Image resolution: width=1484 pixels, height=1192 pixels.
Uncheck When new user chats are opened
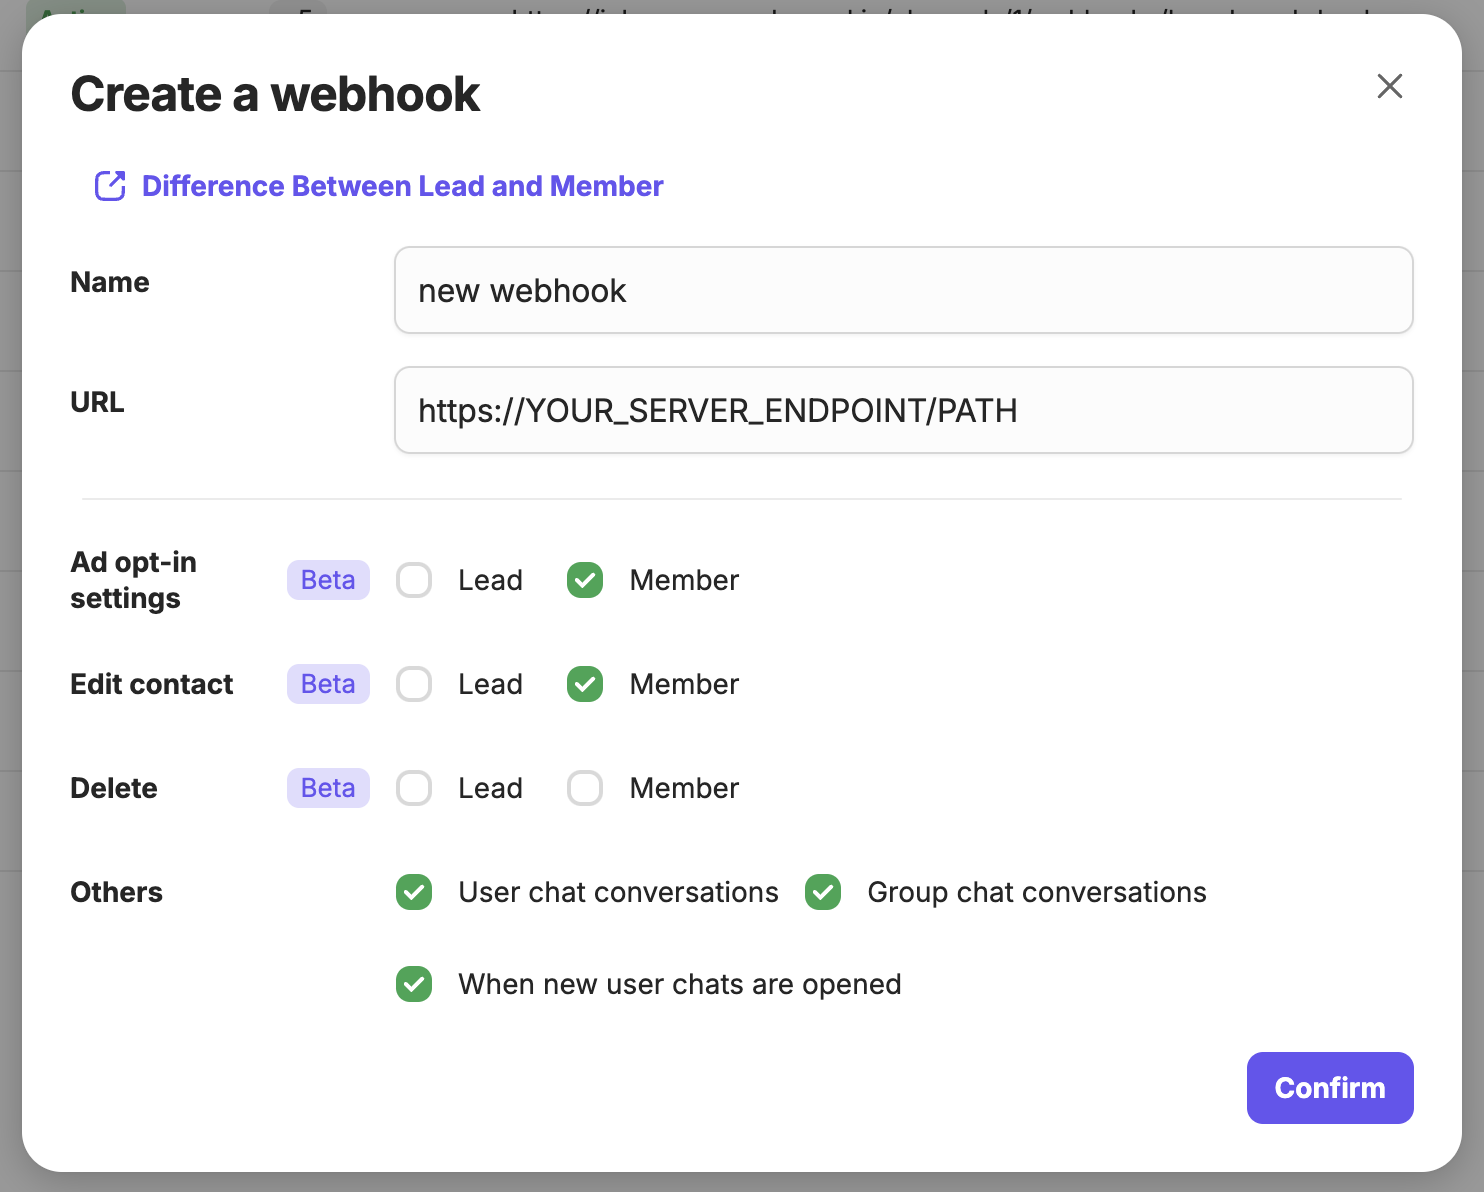click(414, 984)
